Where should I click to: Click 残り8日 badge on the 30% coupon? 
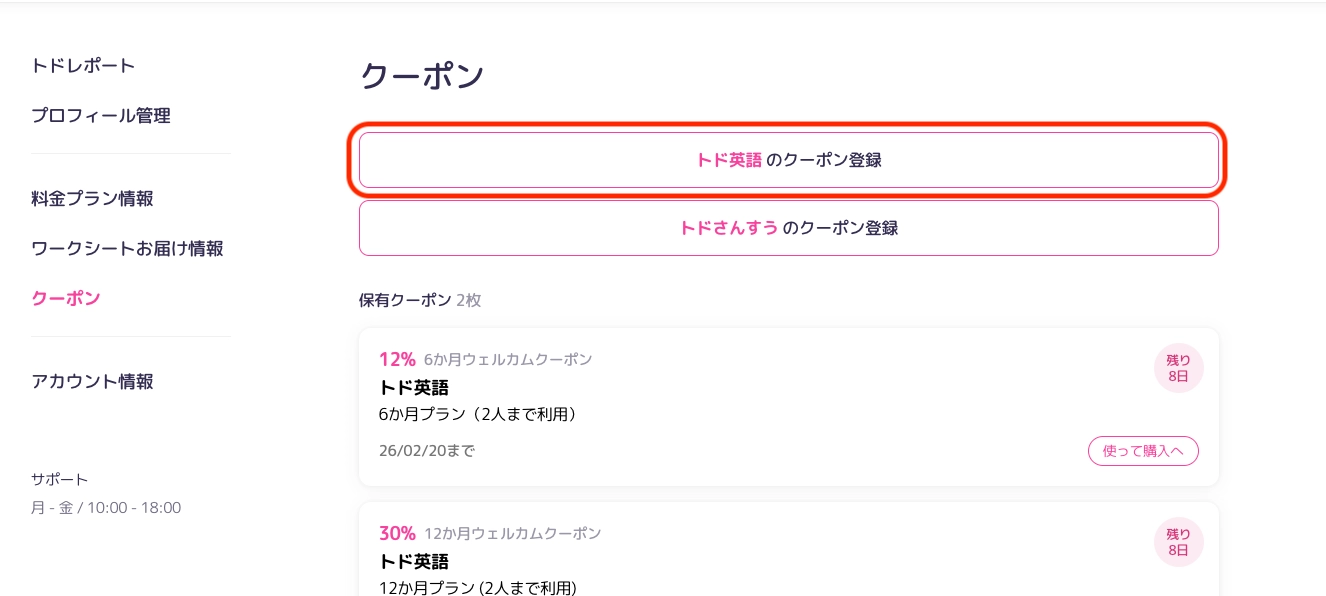1178,542
